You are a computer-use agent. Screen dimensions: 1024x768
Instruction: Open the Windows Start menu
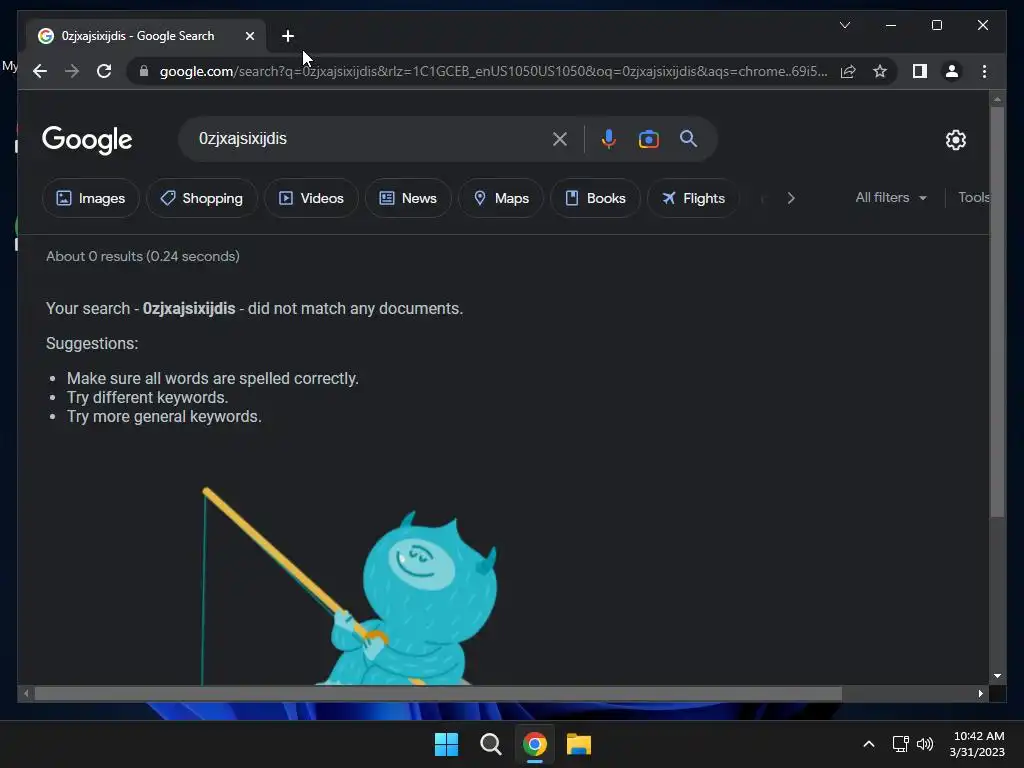tap(447, 744)
